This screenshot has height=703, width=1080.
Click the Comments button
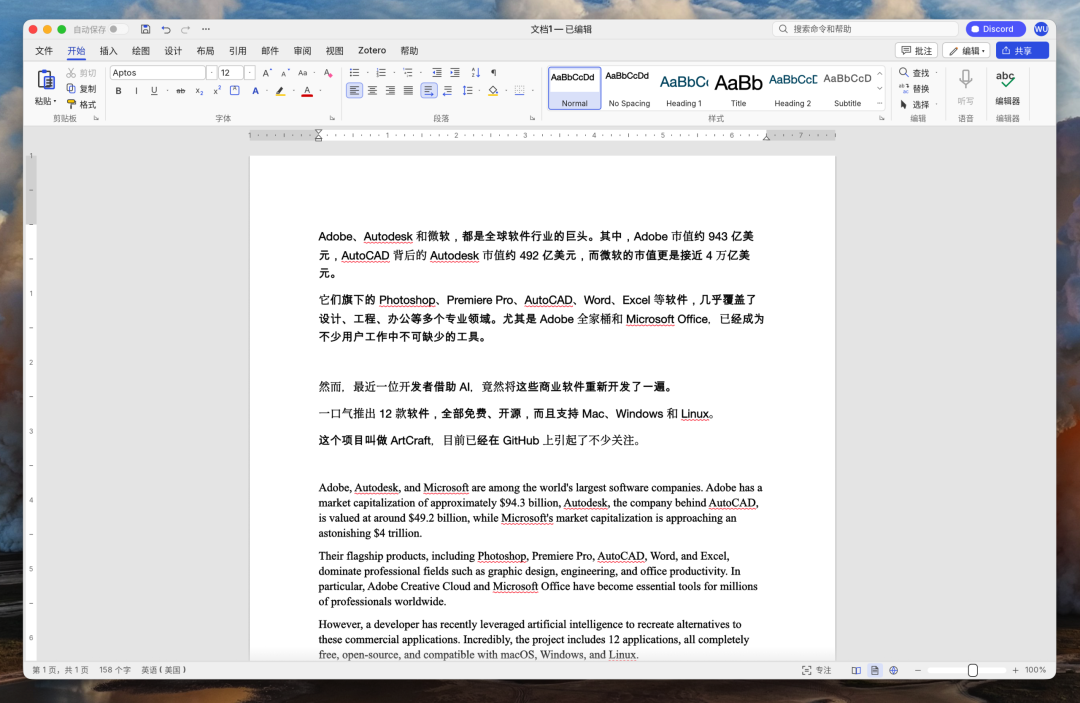click(916, 50)
